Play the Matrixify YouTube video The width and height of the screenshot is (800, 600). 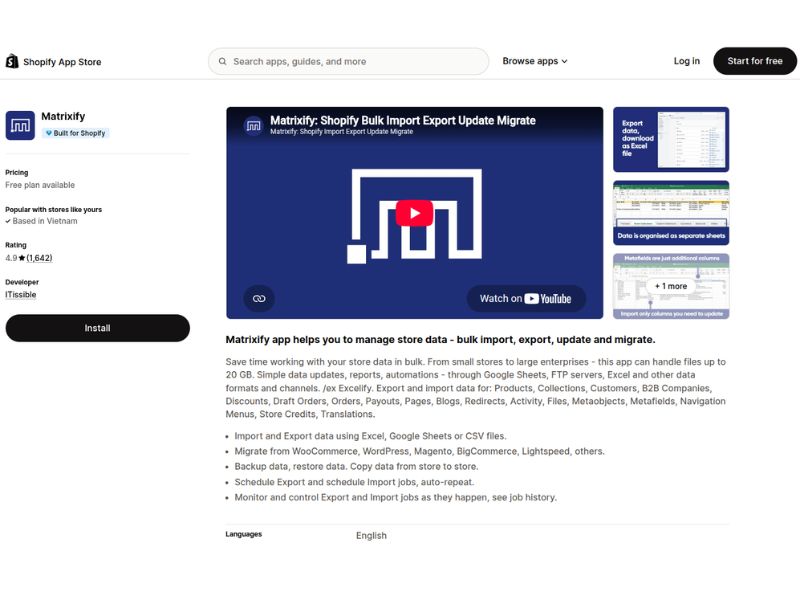(414, 213)
